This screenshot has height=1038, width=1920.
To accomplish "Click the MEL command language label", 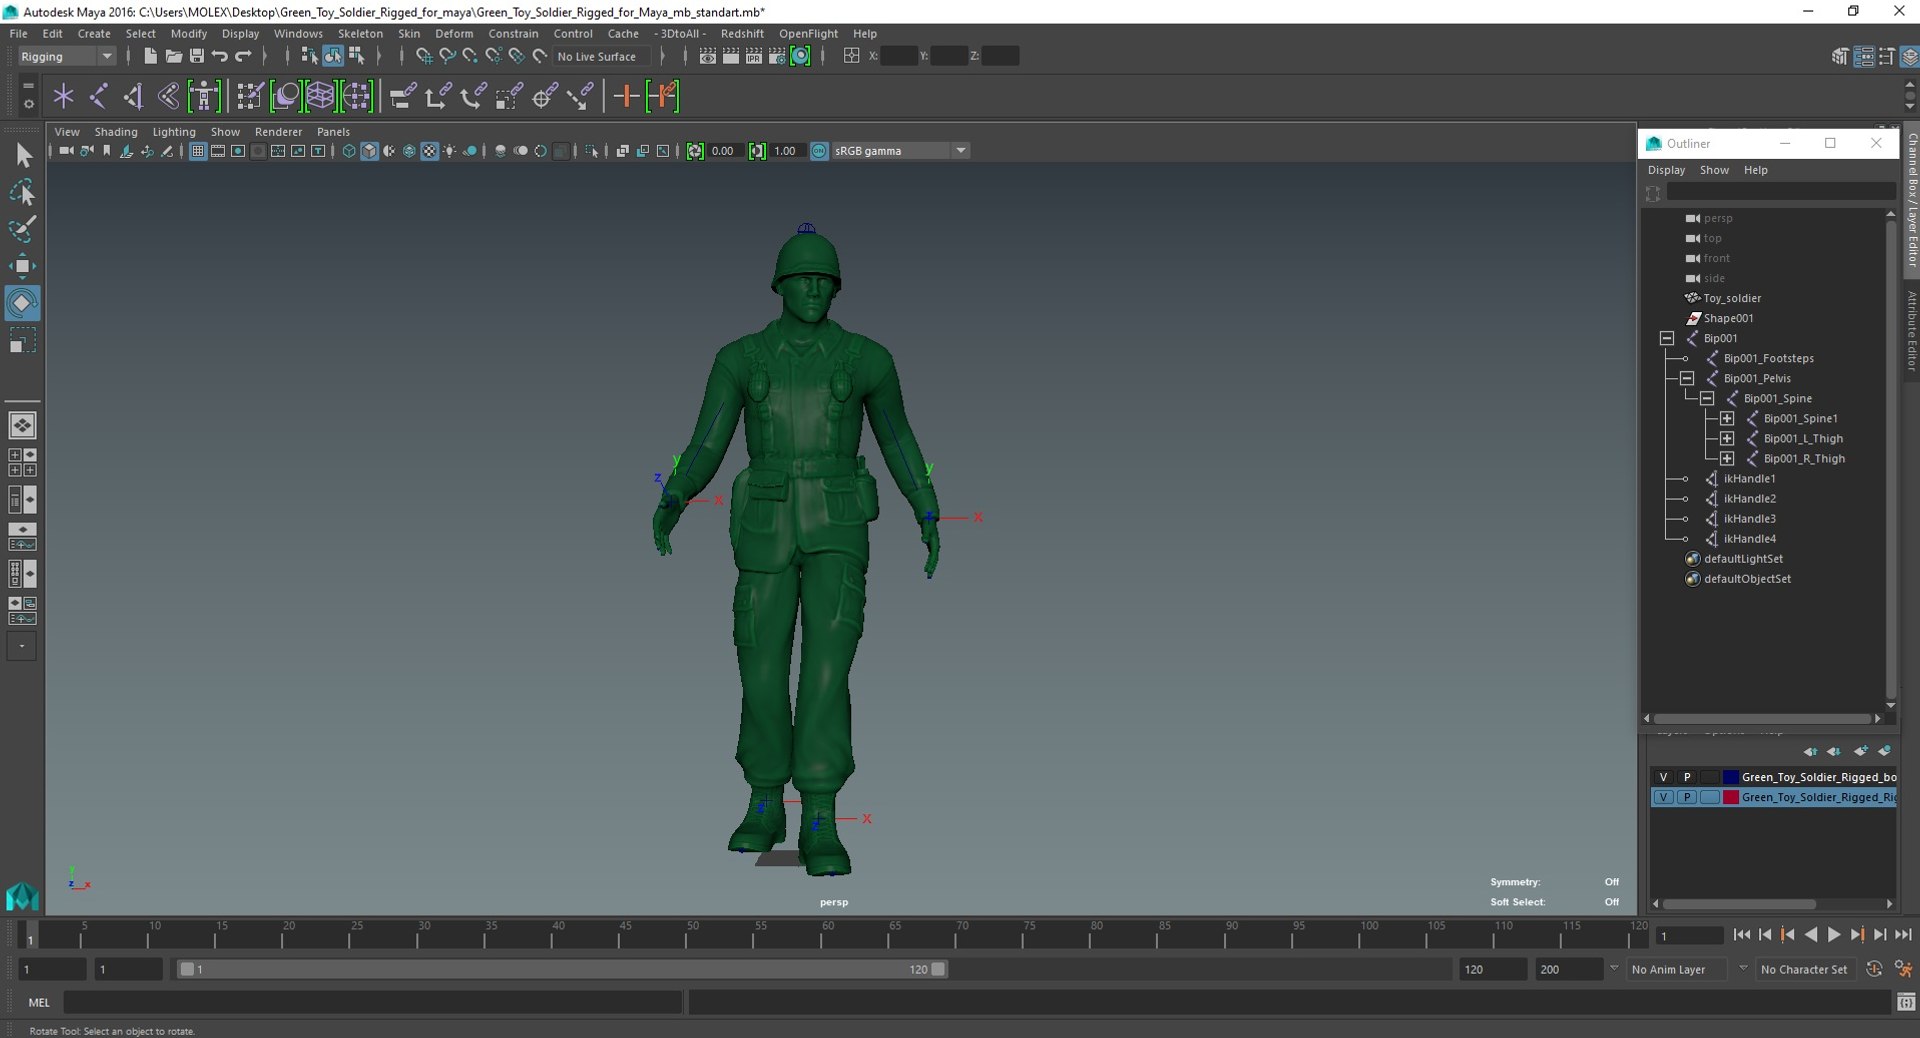I will pyautogui.click(x=39, y=1002).
